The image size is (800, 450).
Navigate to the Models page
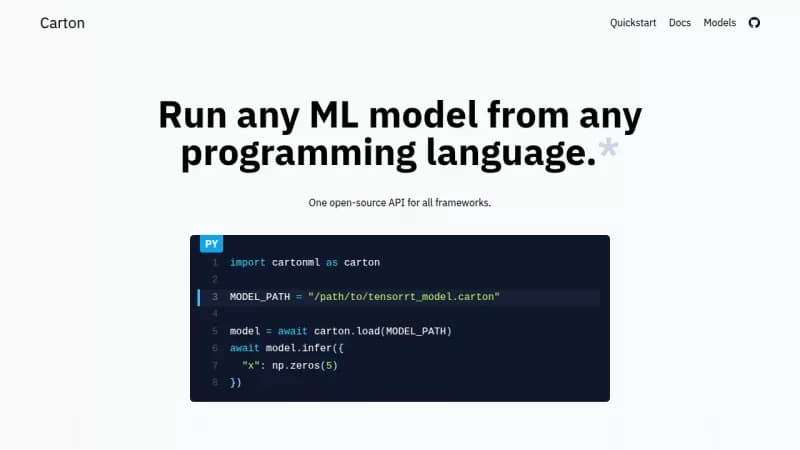tap(719, 23)
